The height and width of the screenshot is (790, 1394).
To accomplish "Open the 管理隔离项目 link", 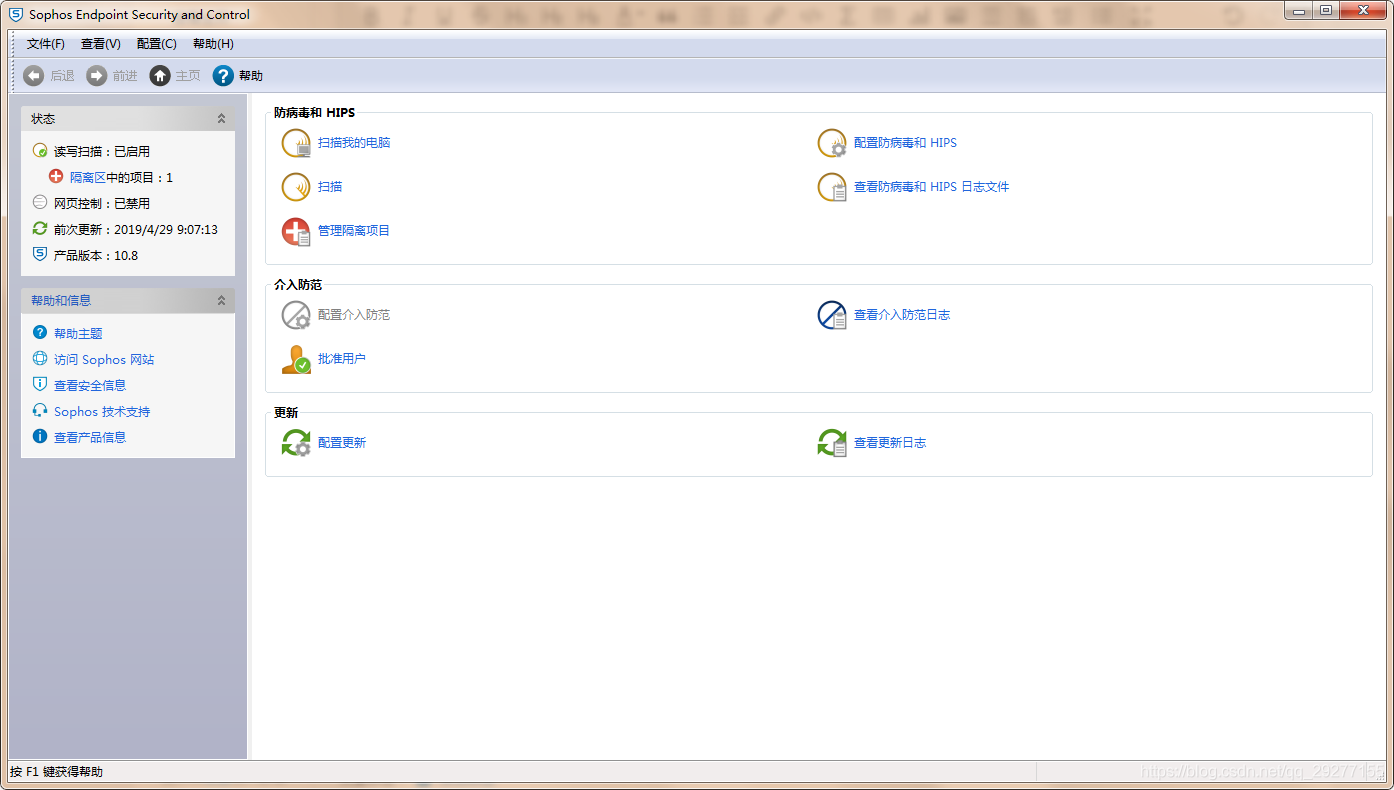I will (x=354, y=231).
